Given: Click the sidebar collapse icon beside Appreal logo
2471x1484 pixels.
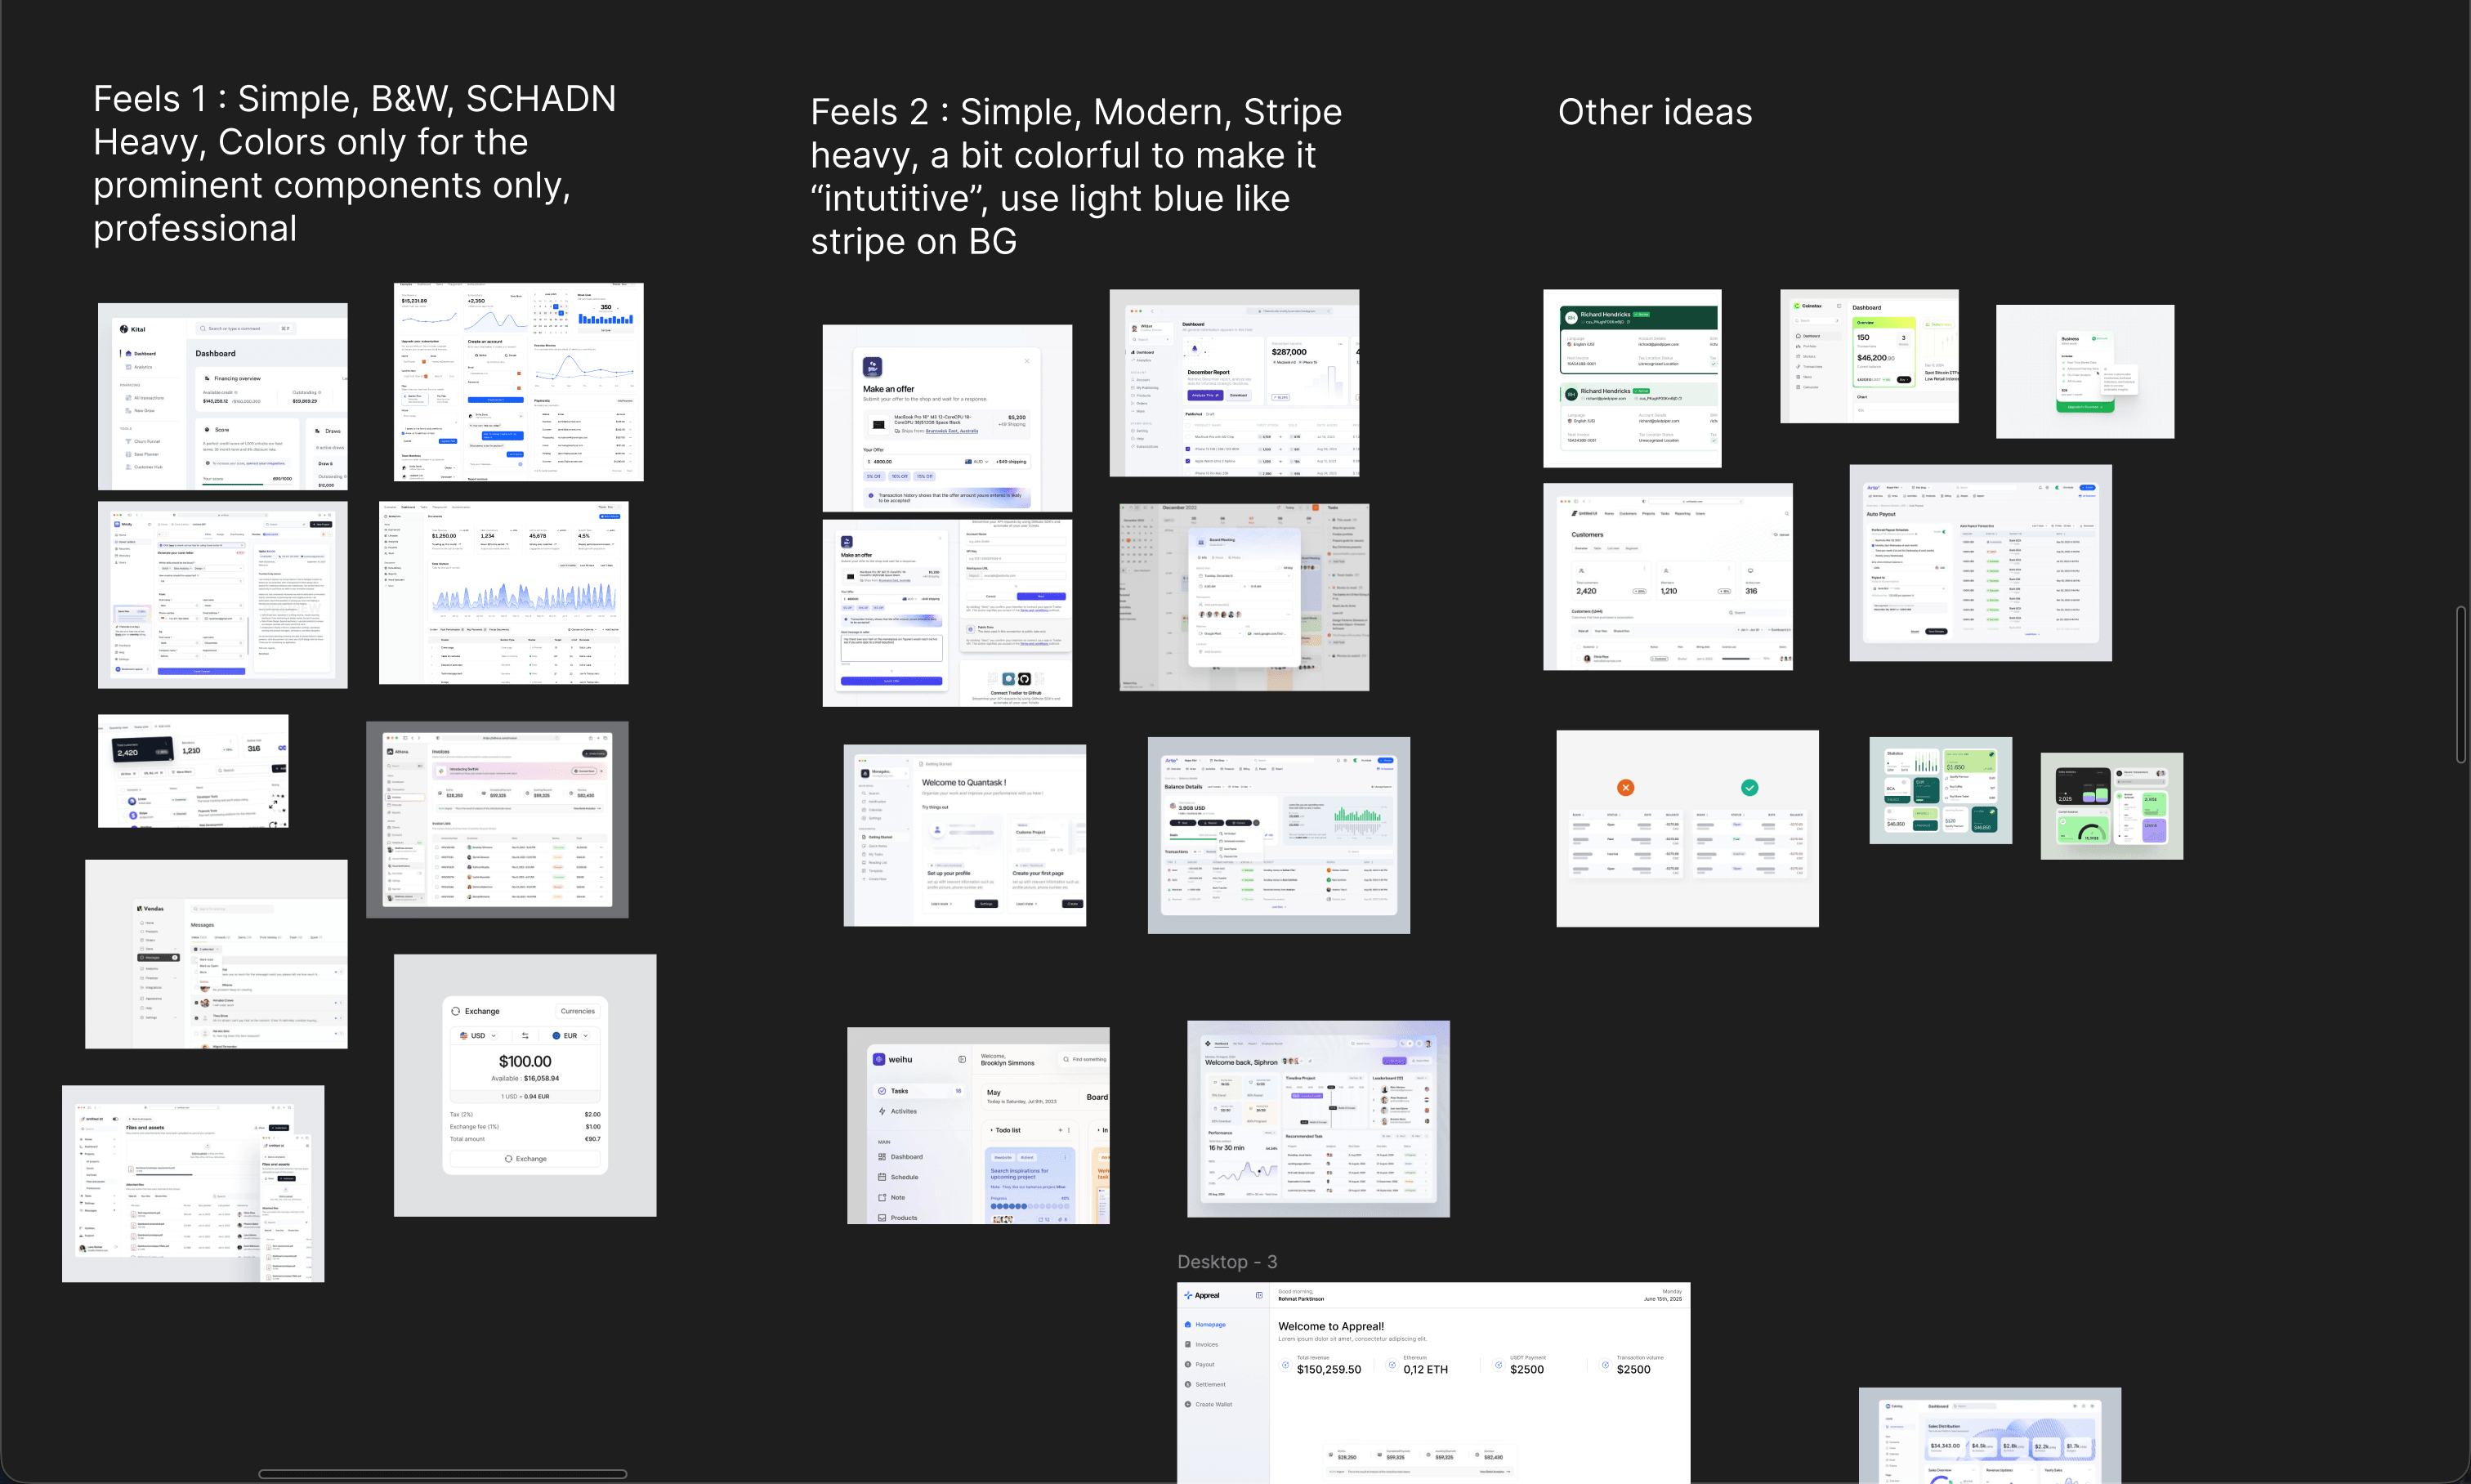Looking at the screenshot, I should tap(1259, 1295).
